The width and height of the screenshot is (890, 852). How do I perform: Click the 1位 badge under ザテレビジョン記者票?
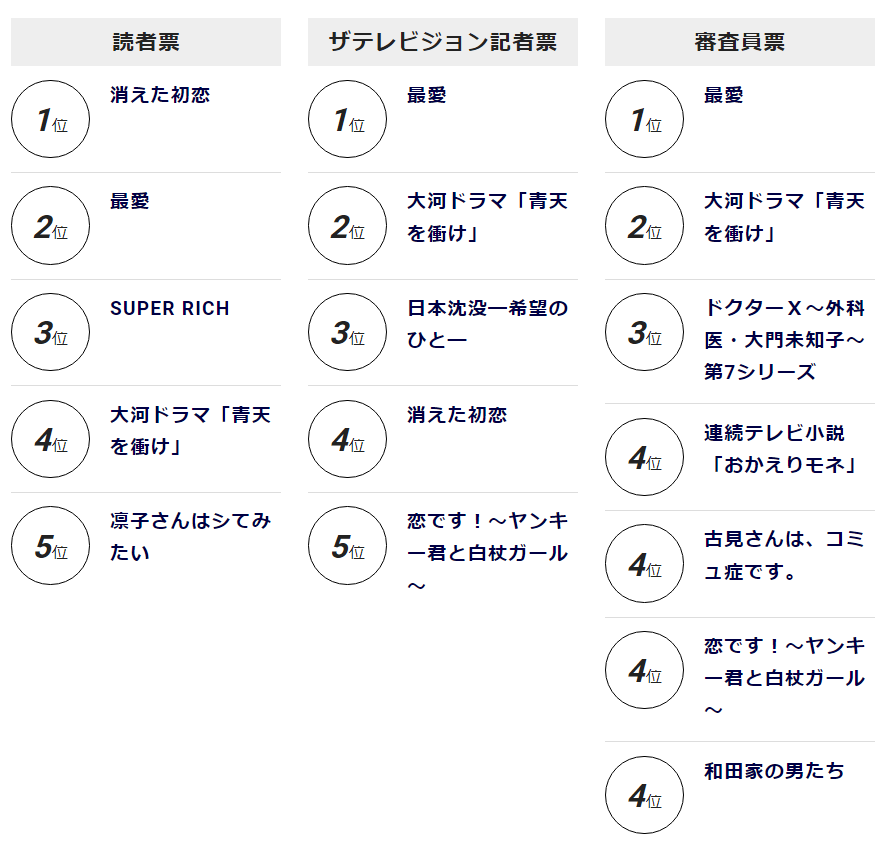[x=347, y=119]
